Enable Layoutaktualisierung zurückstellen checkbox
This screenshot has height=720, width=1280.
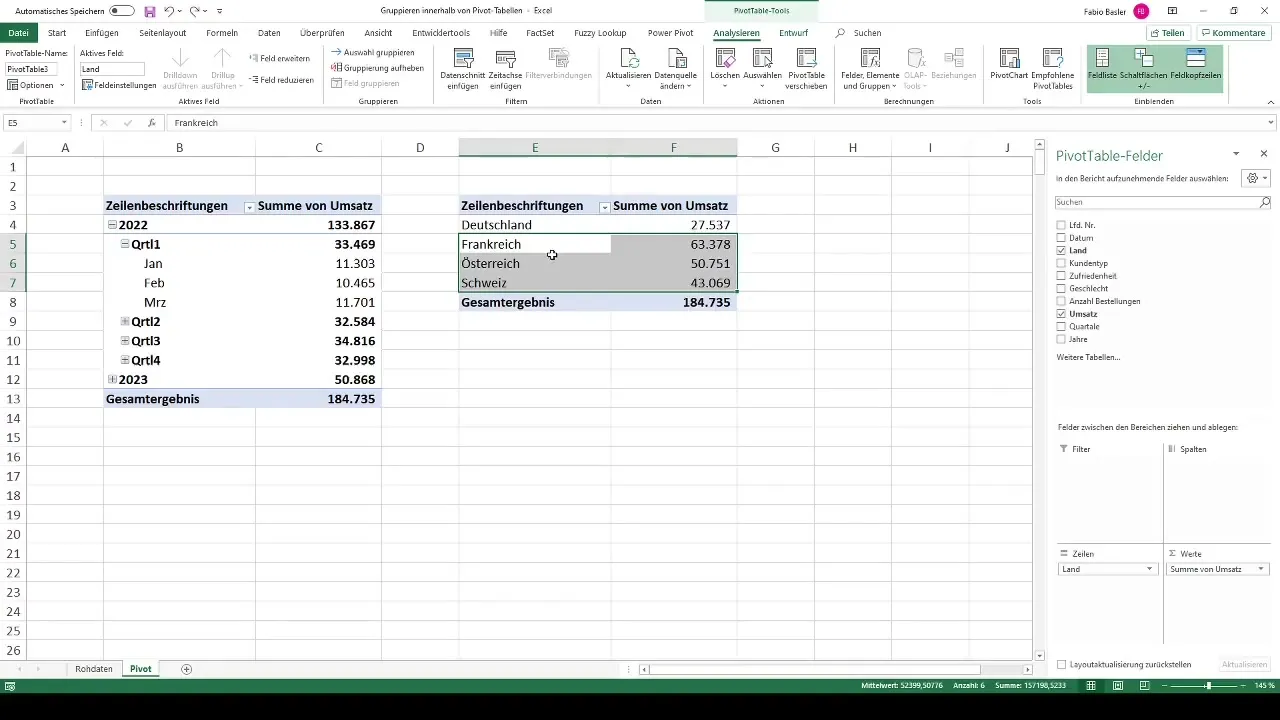click(1061, 664)
